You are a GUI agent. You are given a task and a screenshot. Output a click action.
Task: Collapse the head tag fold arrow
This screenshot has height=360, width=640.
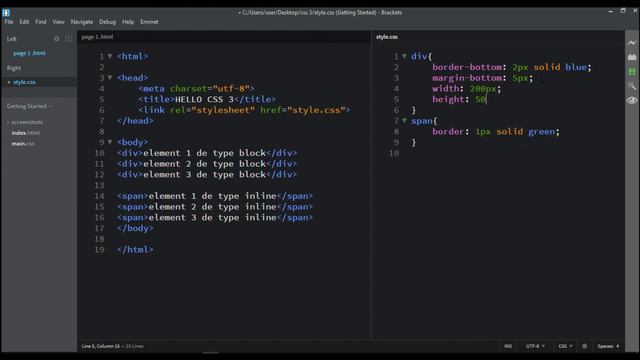tap(110, 77)
